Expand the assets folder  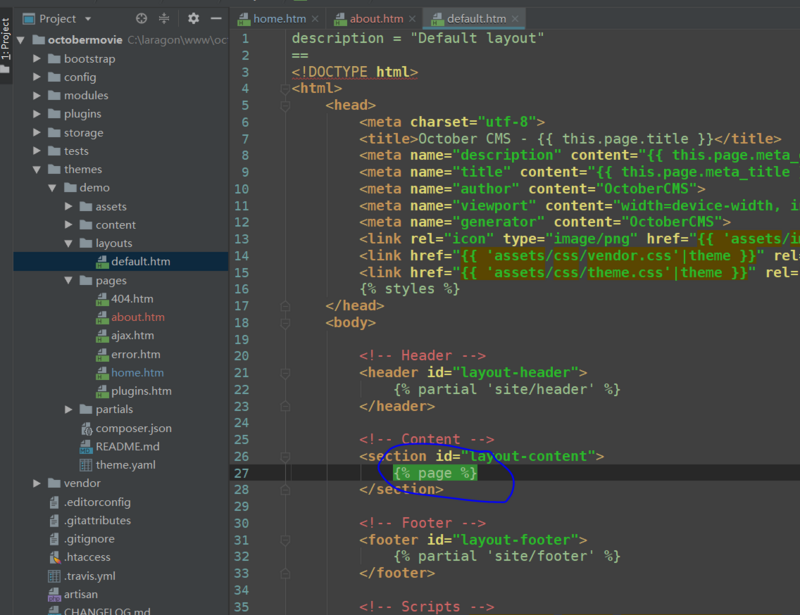pyautogui.click(x=68, y=207)
